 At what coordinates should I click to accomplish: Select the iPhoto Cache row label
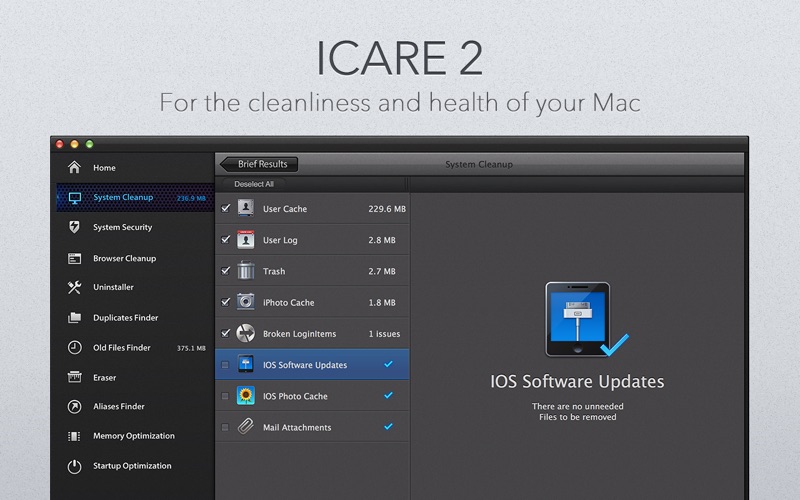pyautogui.click(x=288, y=303)
